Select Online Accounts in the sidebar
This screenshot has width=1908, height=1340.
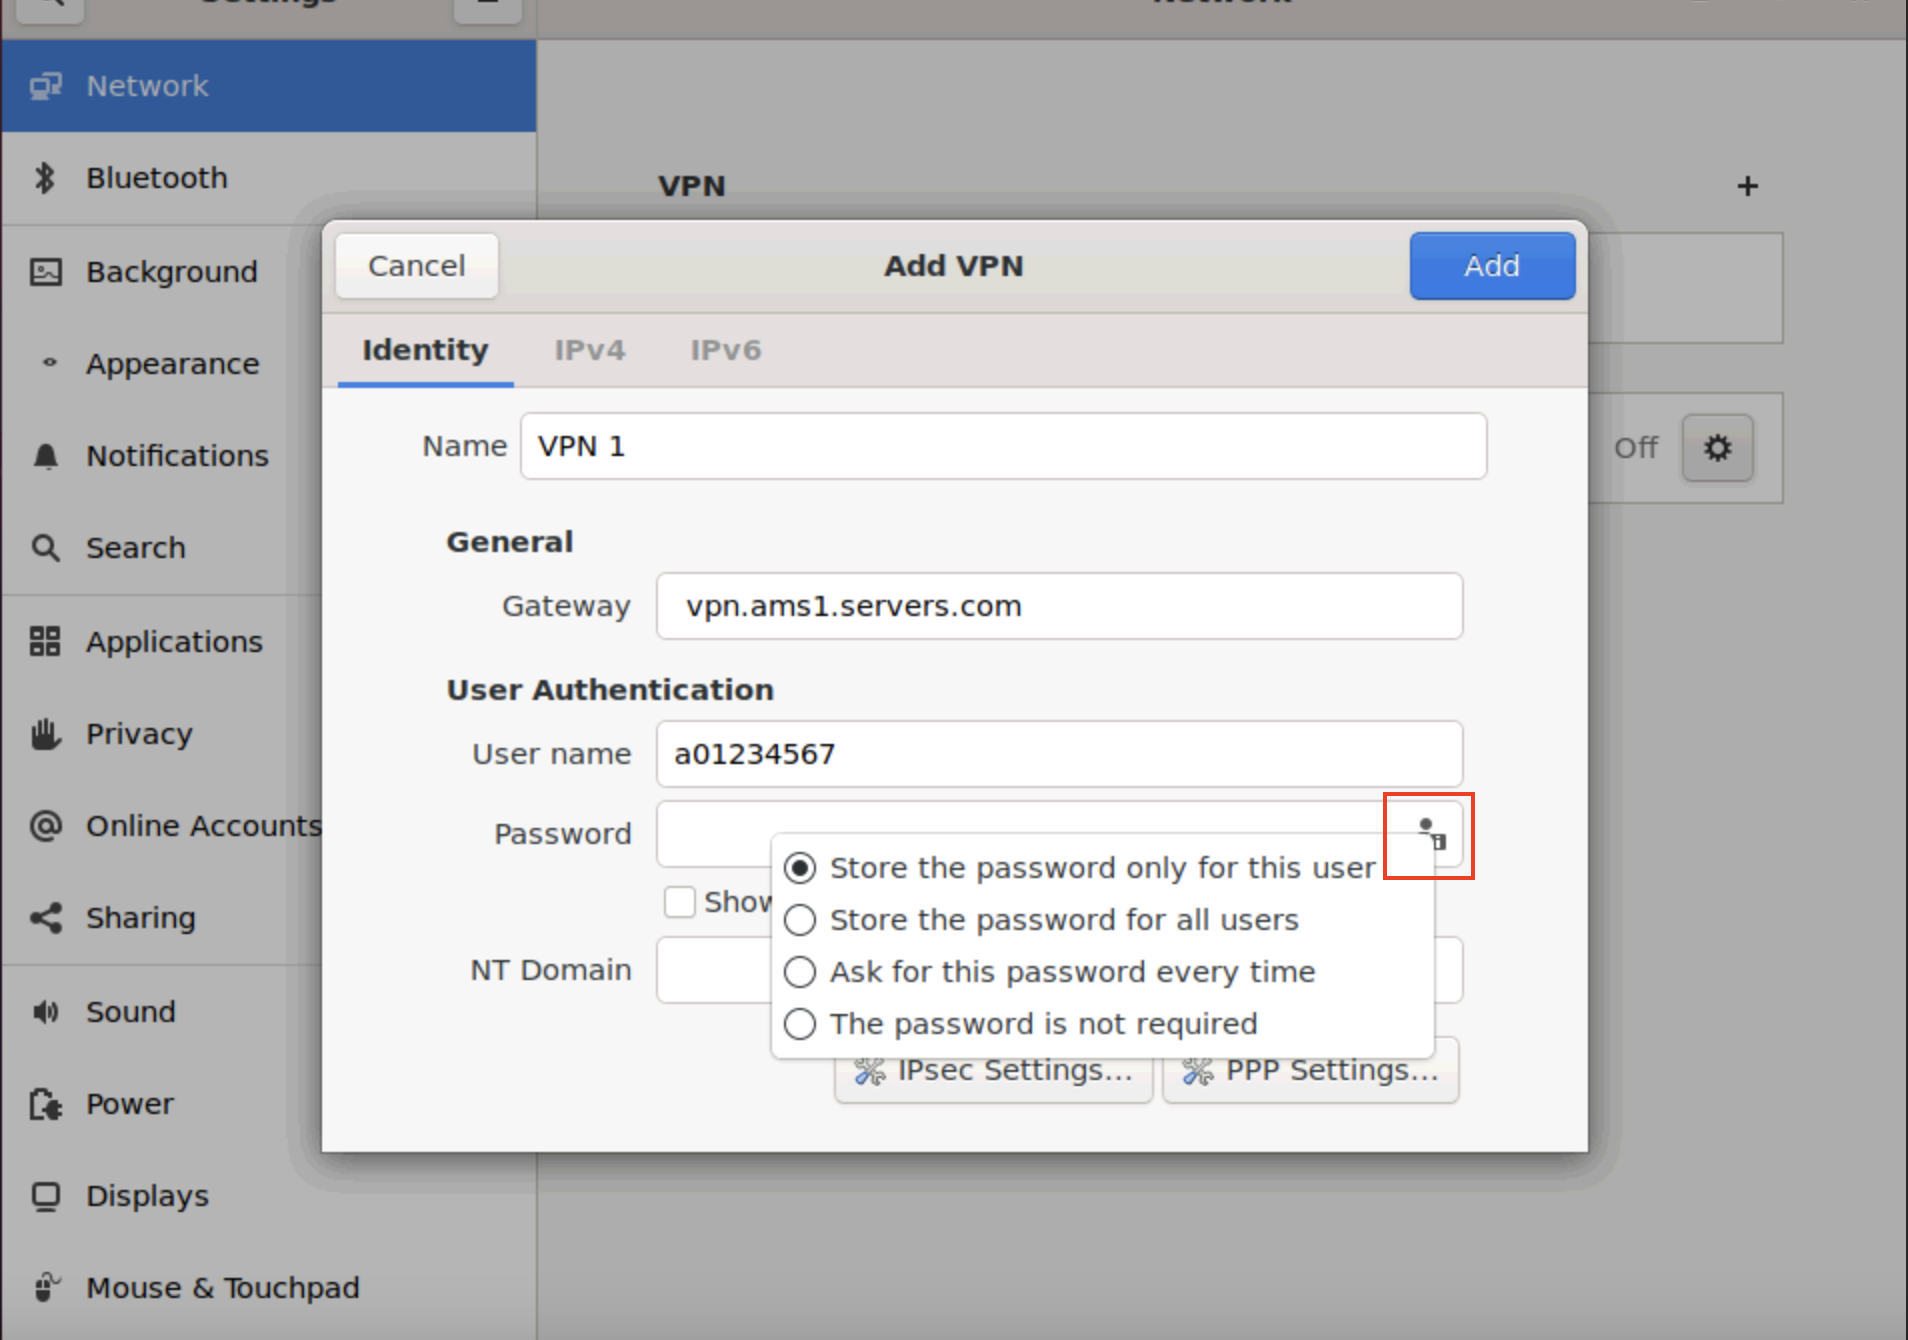click(162, 825)
